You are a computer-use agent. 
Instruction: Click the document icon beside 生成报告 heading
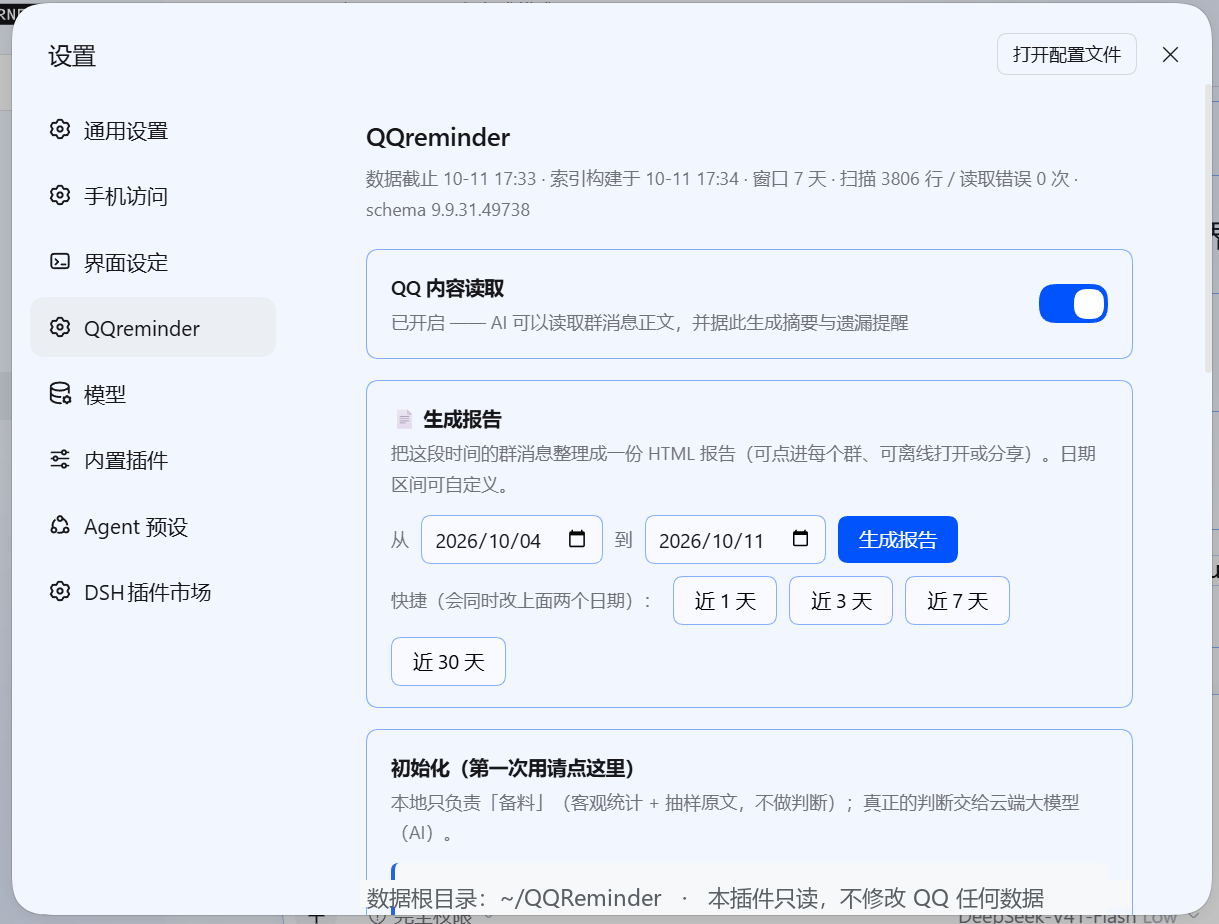(404, 419)
